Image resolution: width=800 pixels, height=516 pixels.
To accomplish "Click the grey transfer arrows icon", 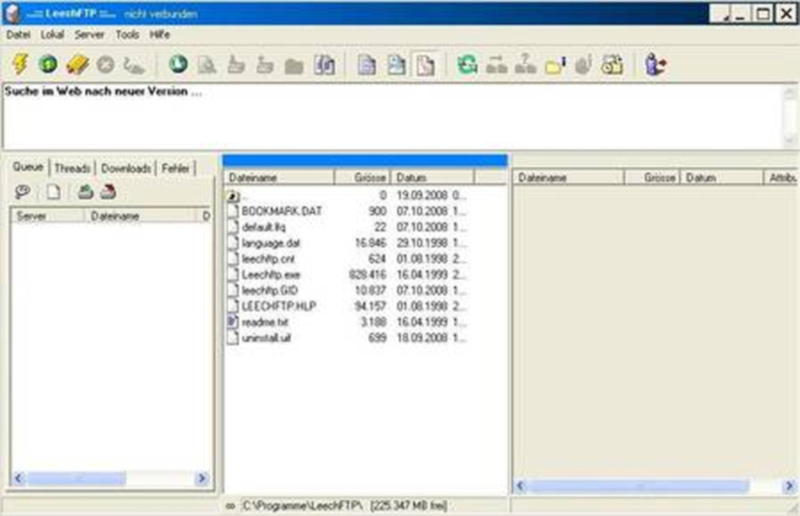I will pyautogui.click(x=496, y=65).
